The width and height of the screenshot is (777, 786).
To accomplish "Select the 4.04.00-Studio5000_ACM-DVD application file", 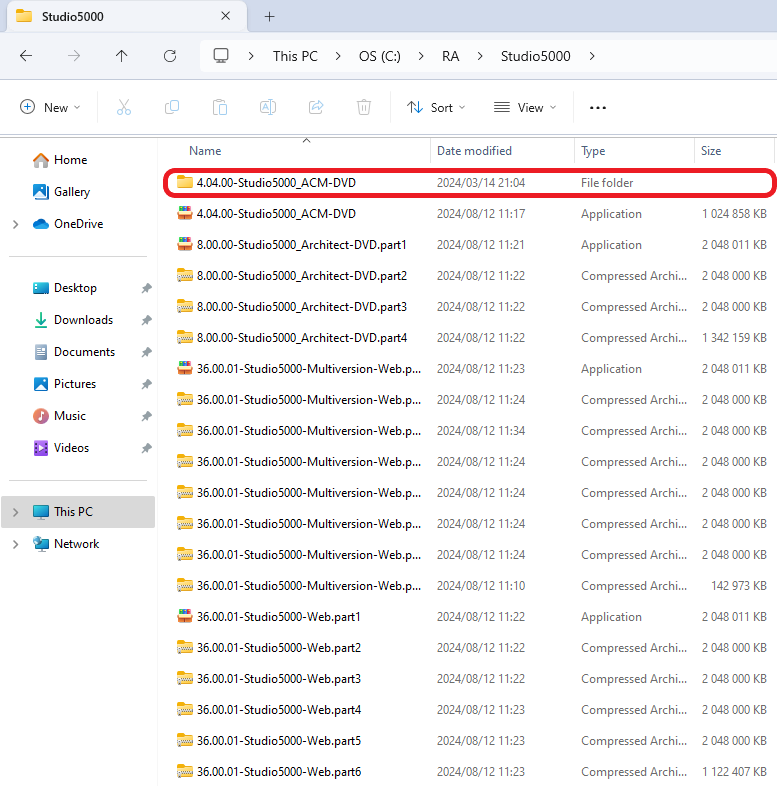I will click(x=470, y=214).
